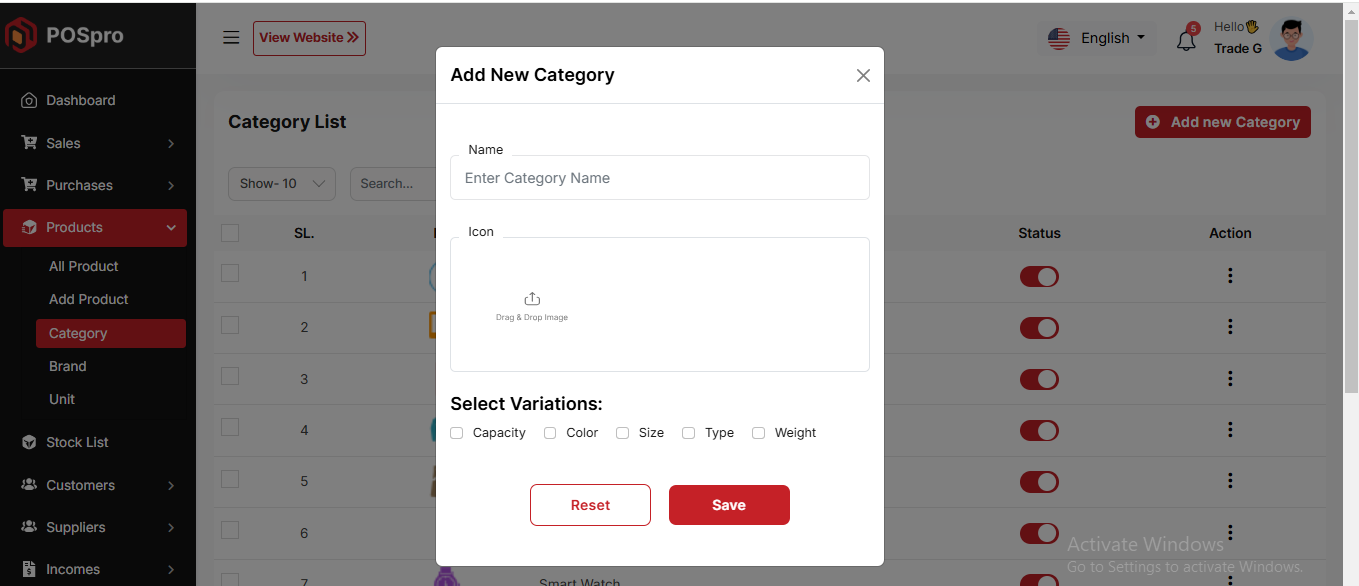Tick the Weight variation checkbox
This screenshot has width=1359, height=586.
(759, 433)
